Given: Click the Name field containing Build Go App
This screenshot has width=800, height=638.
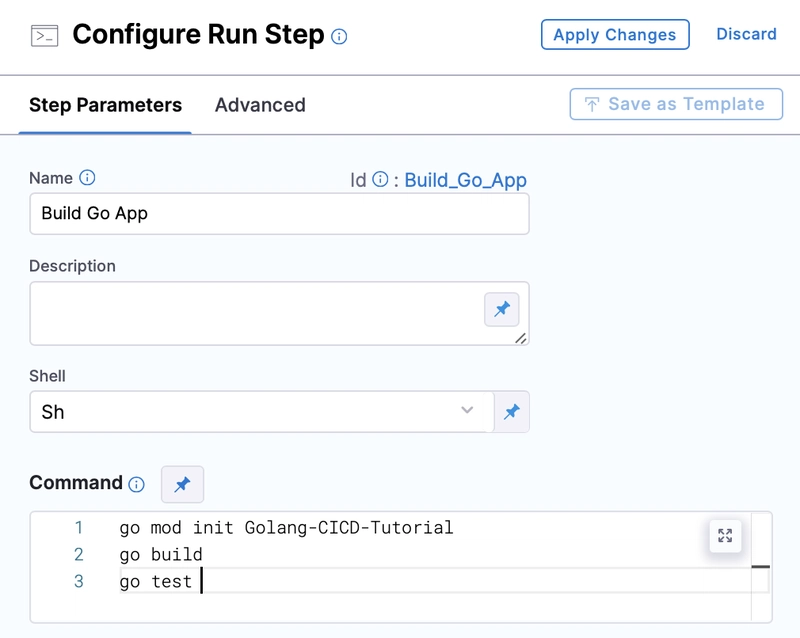Looking at the screenshot, I should (x=279, y=214).
